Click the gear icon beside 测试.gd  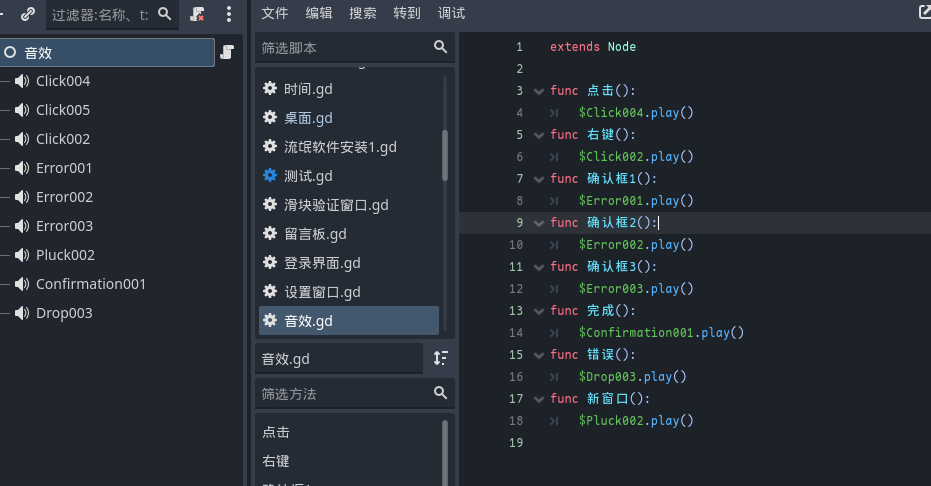point(269,175)
